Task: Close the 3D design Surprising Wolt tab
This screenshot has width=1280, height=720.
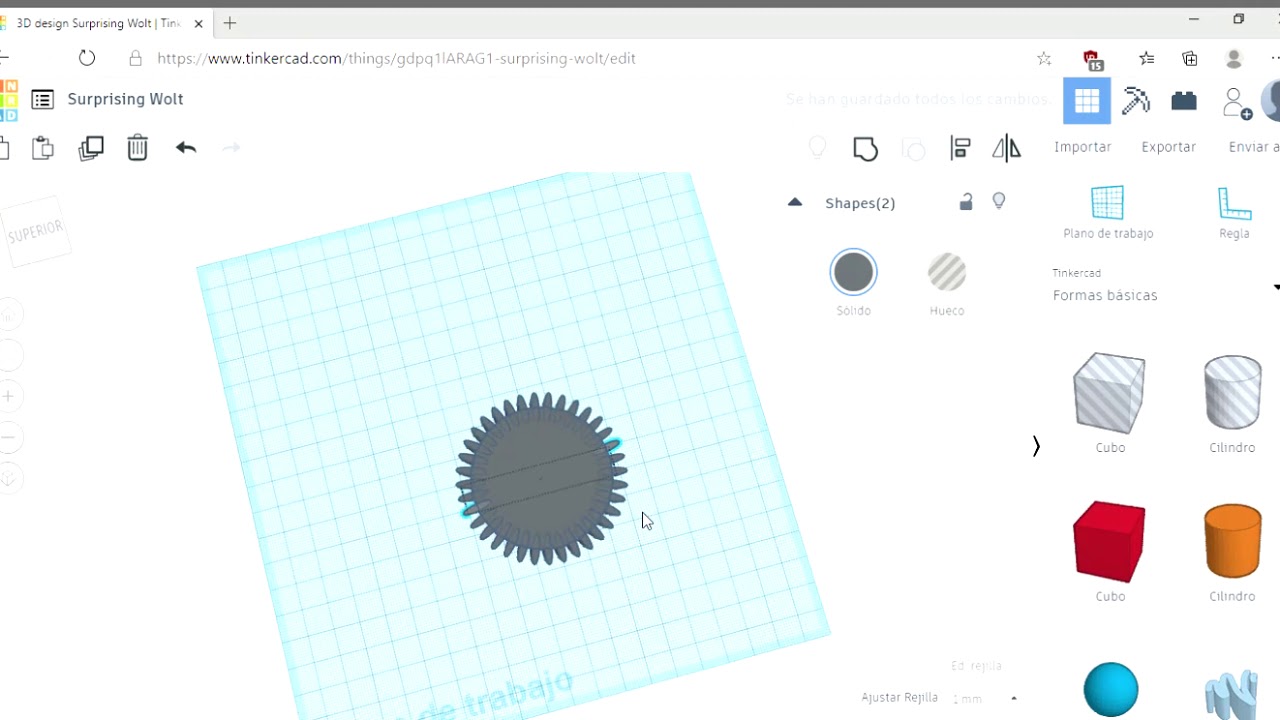Action: pos(198,23)
